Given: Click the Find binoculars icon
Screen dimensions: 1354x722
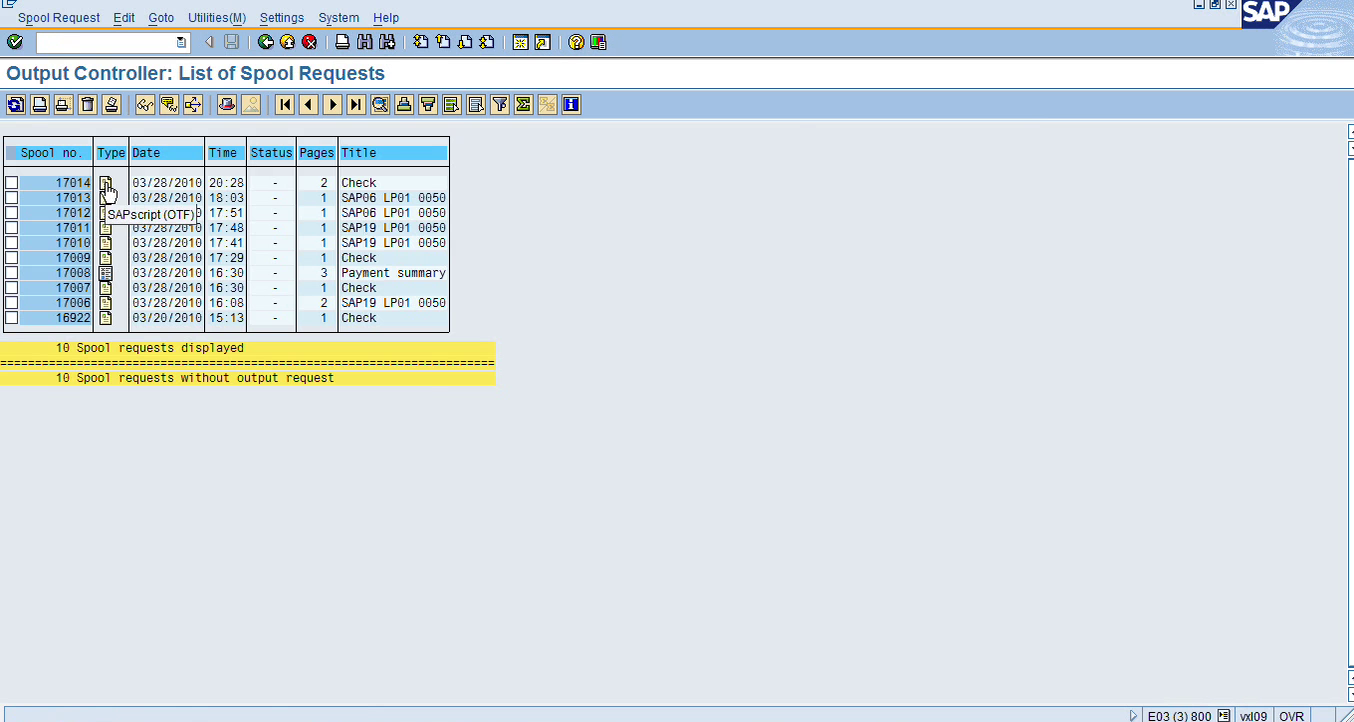Looking at the screenshot, I should 365,42.
